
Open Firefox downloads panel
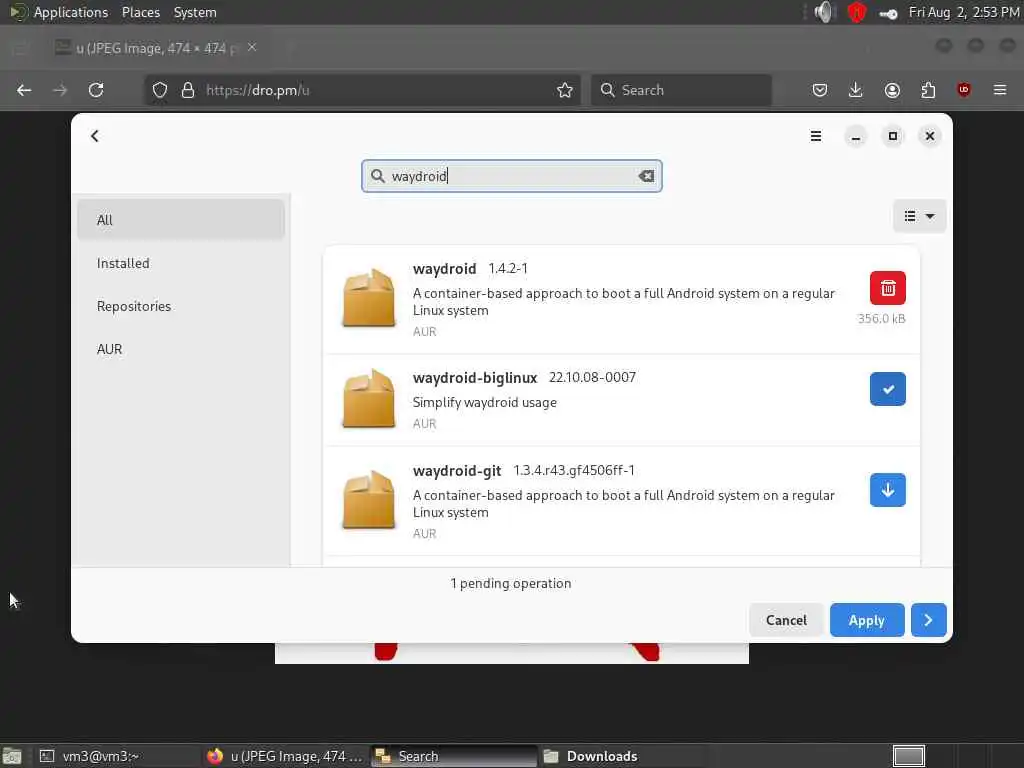tap(856, 90)
